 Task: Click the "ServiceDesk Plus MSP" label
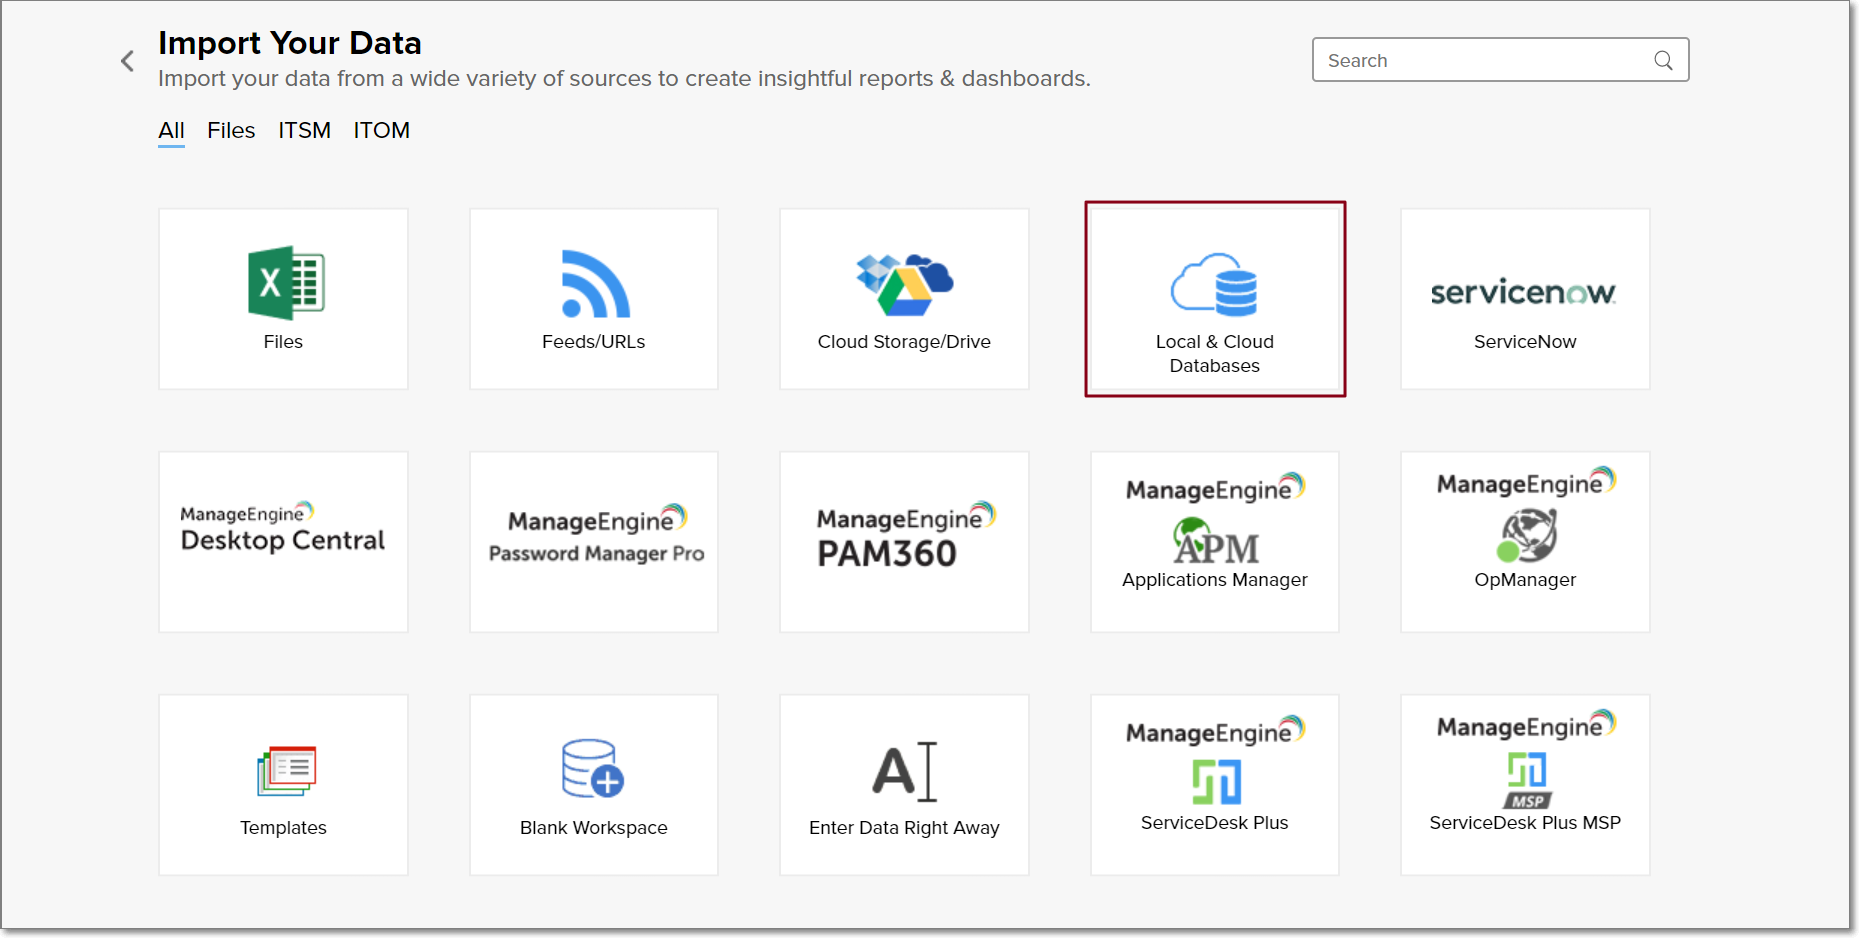click(x=1525, y=823)
